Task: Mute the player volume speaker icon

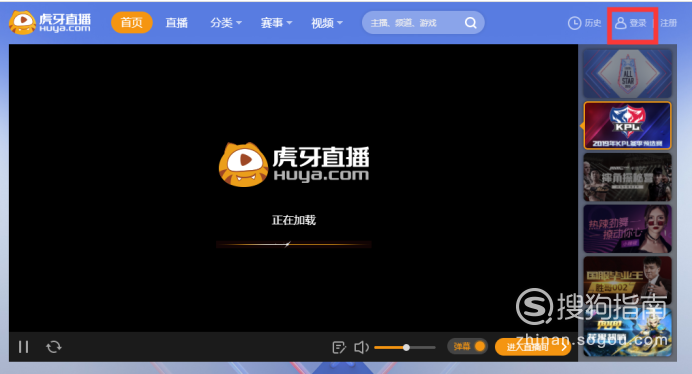Action: coord(361,348)
